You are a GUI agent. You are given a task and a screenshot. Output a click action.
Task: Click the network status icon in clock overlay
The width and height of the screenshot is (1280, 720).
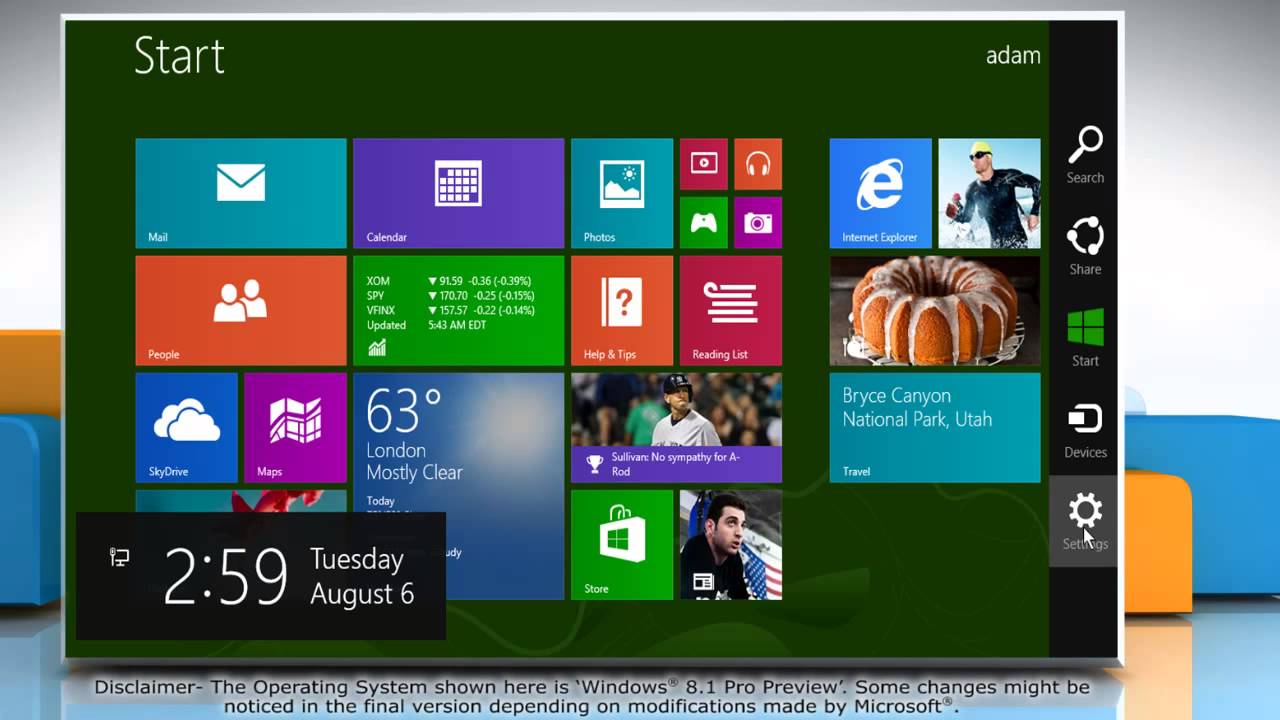click(119, 557)
